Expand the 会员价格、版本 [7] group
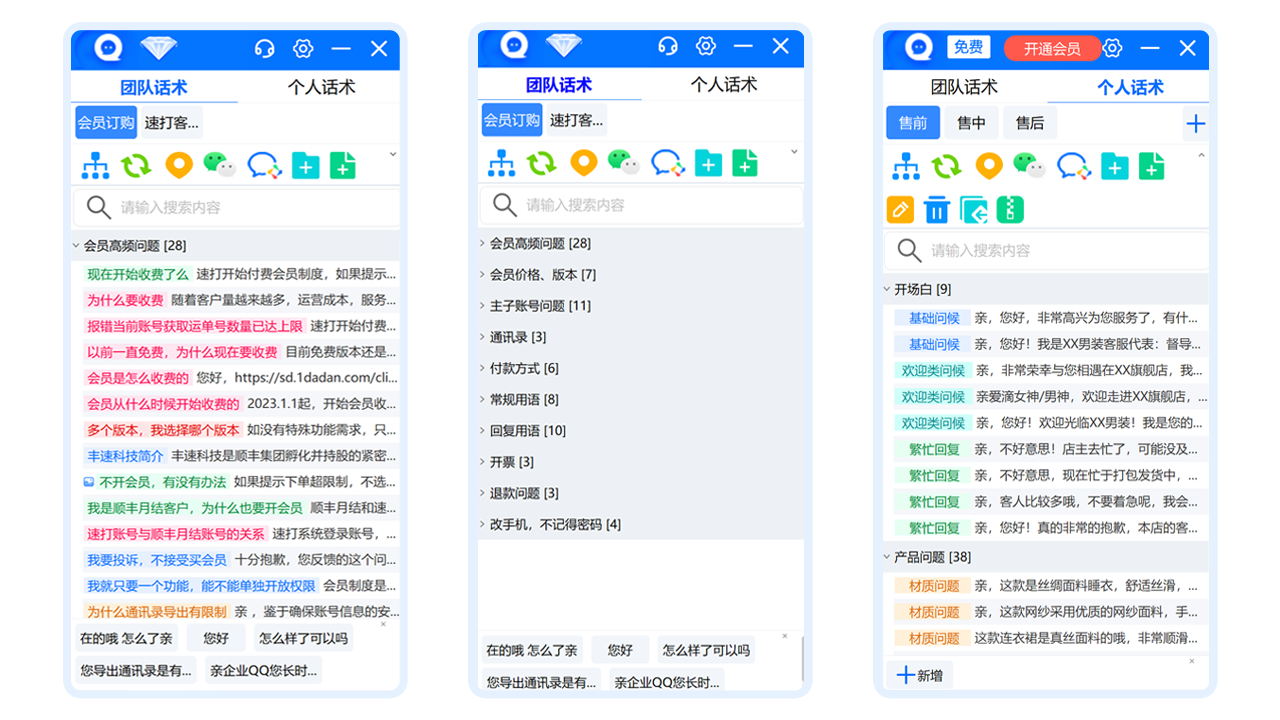The image size is (1280, 720). point(542,275)
